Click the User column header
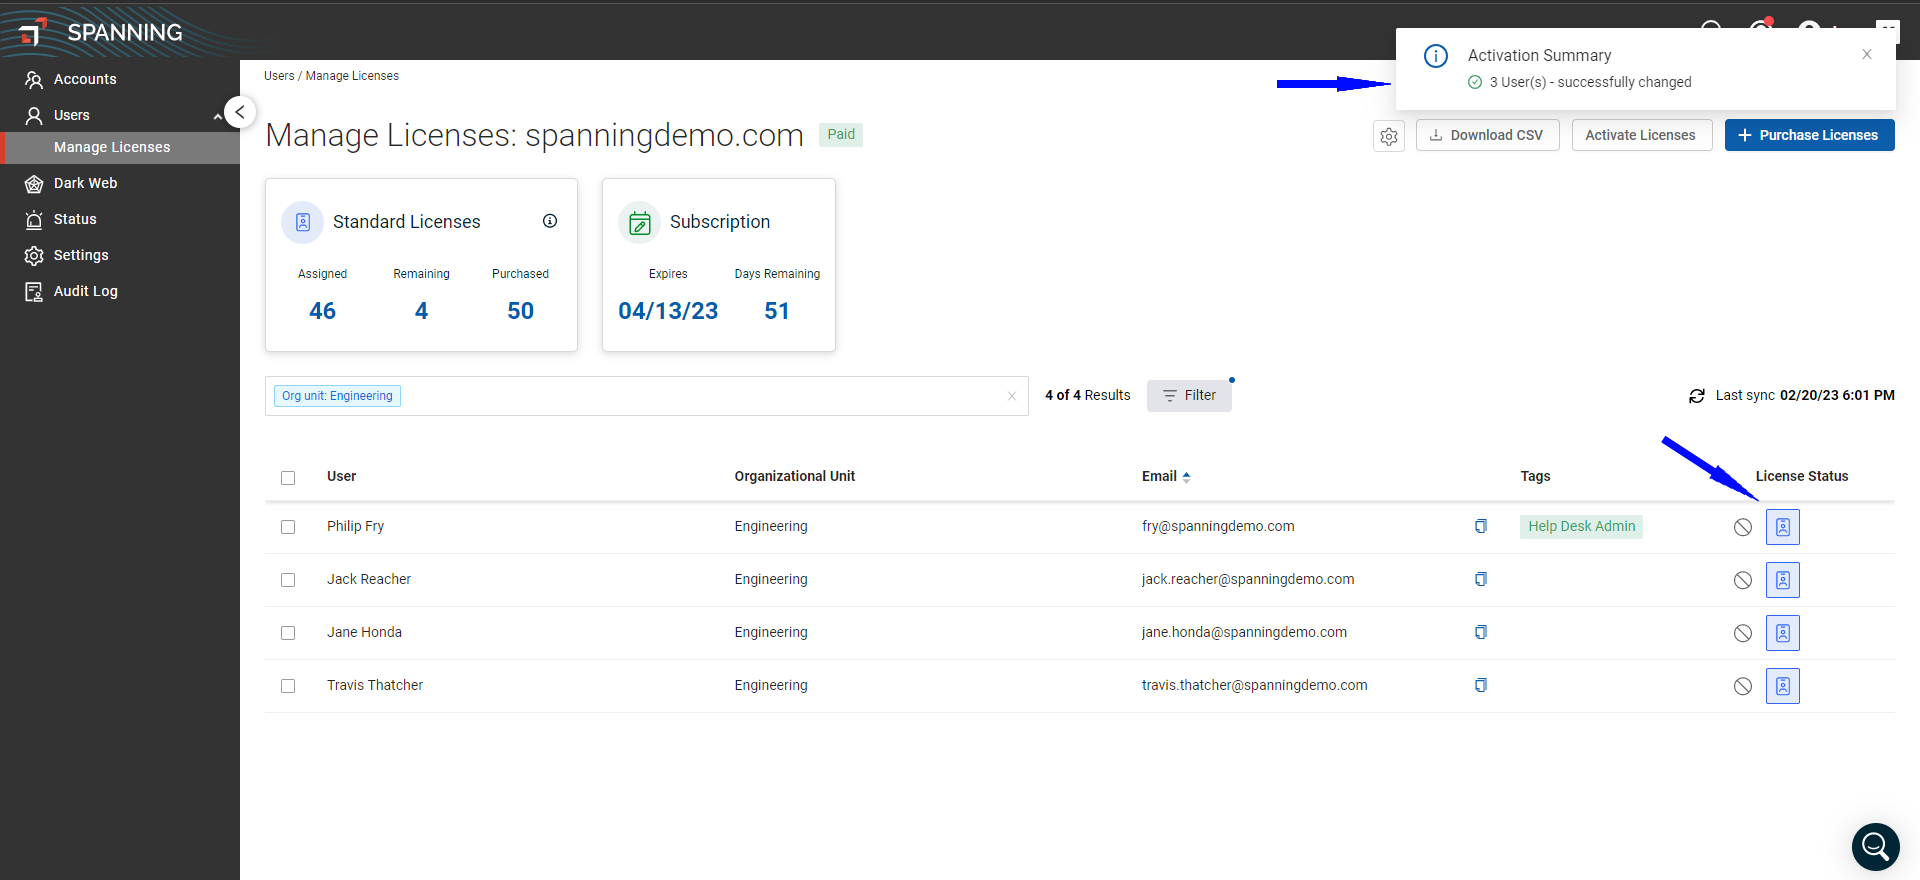 [341, 476]
